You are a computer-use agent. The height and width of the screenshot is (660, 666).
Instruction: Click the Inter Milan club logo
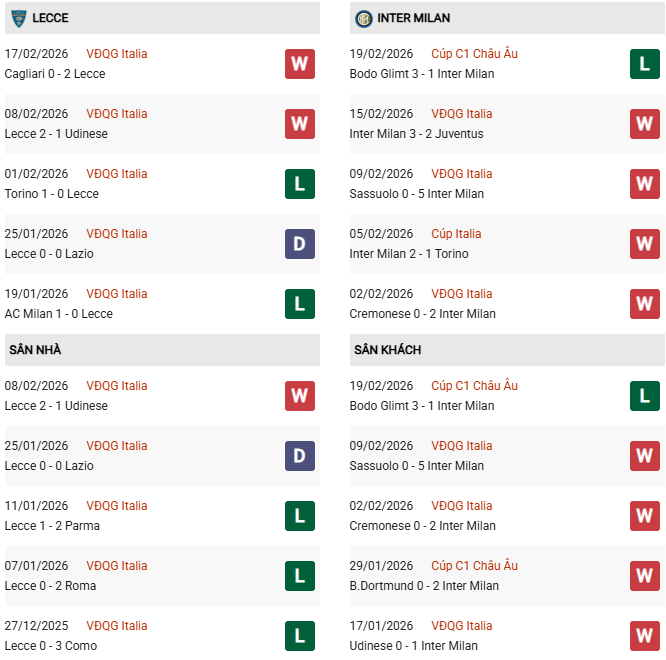(363, 18)
